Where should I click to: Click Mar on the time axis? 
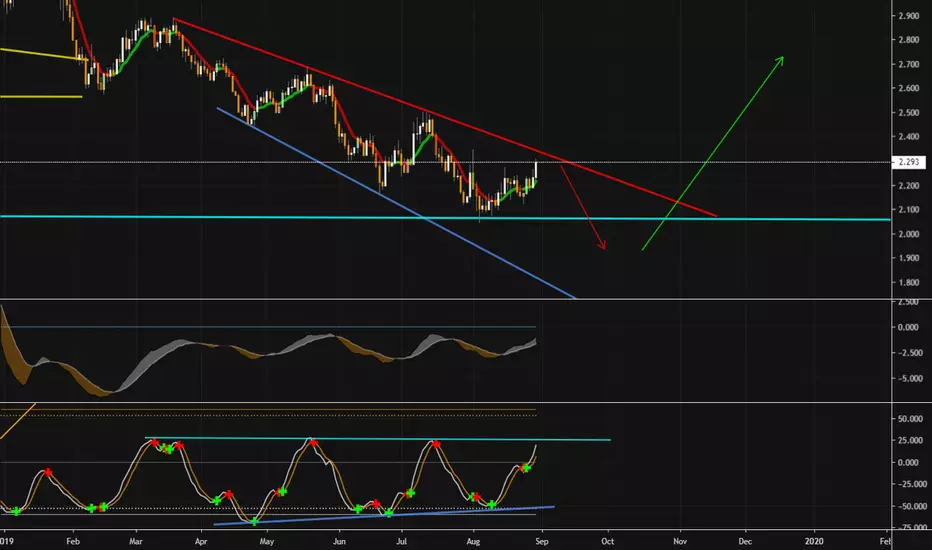pyautogui.click(x=136, y=541)
